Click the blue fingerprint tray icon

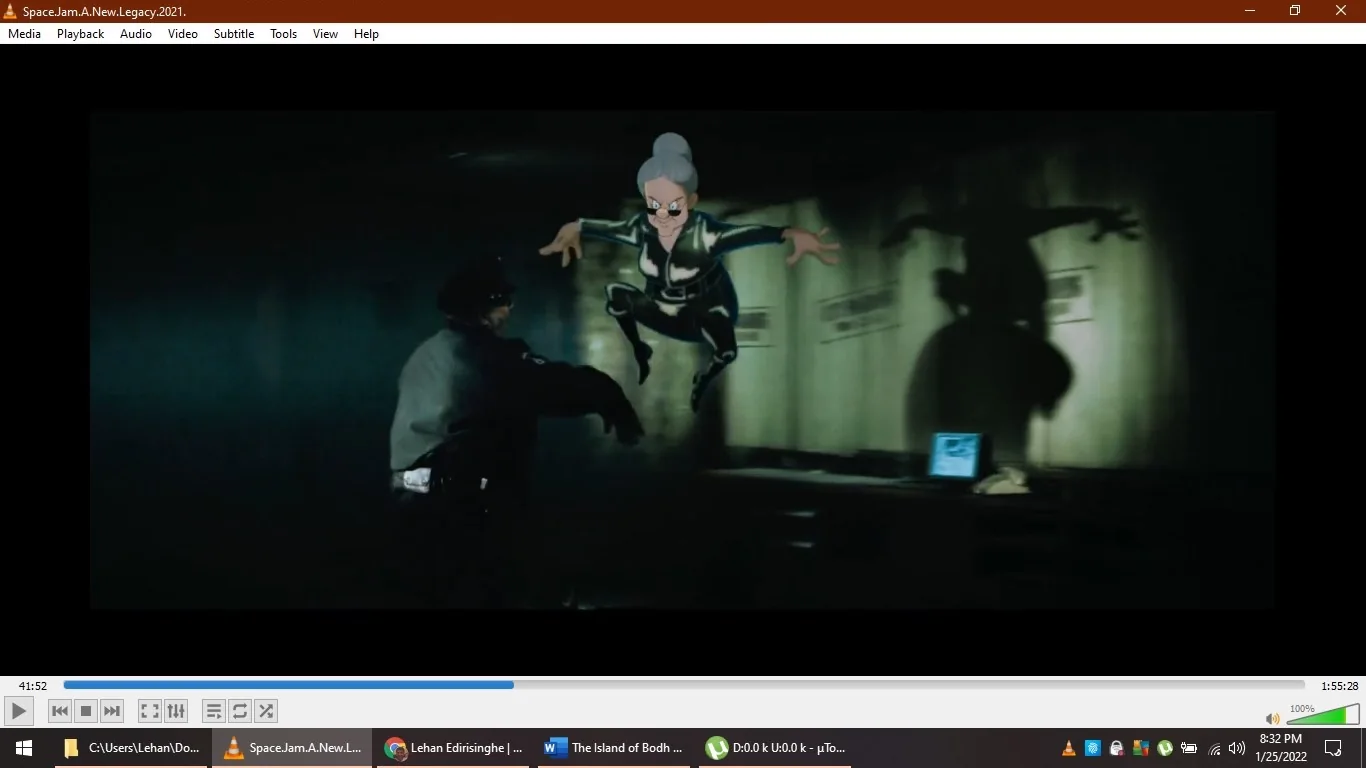coord(1093,748)
